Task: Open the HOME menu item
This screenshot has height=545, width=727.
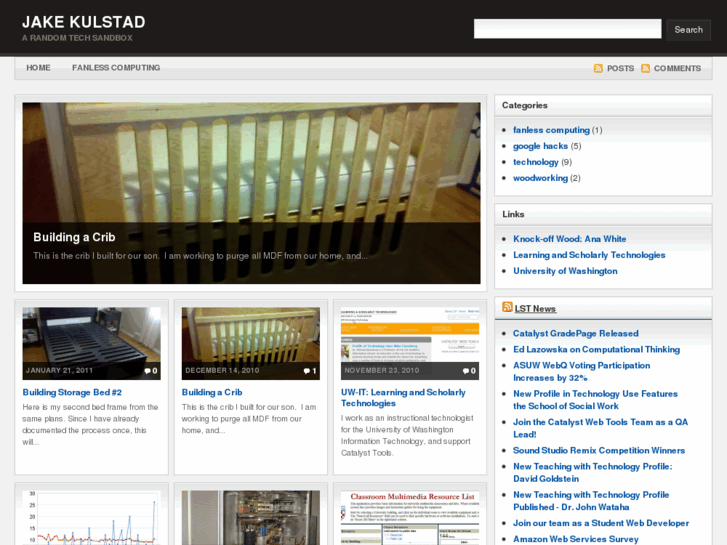Action: click(x=38, y=68)
